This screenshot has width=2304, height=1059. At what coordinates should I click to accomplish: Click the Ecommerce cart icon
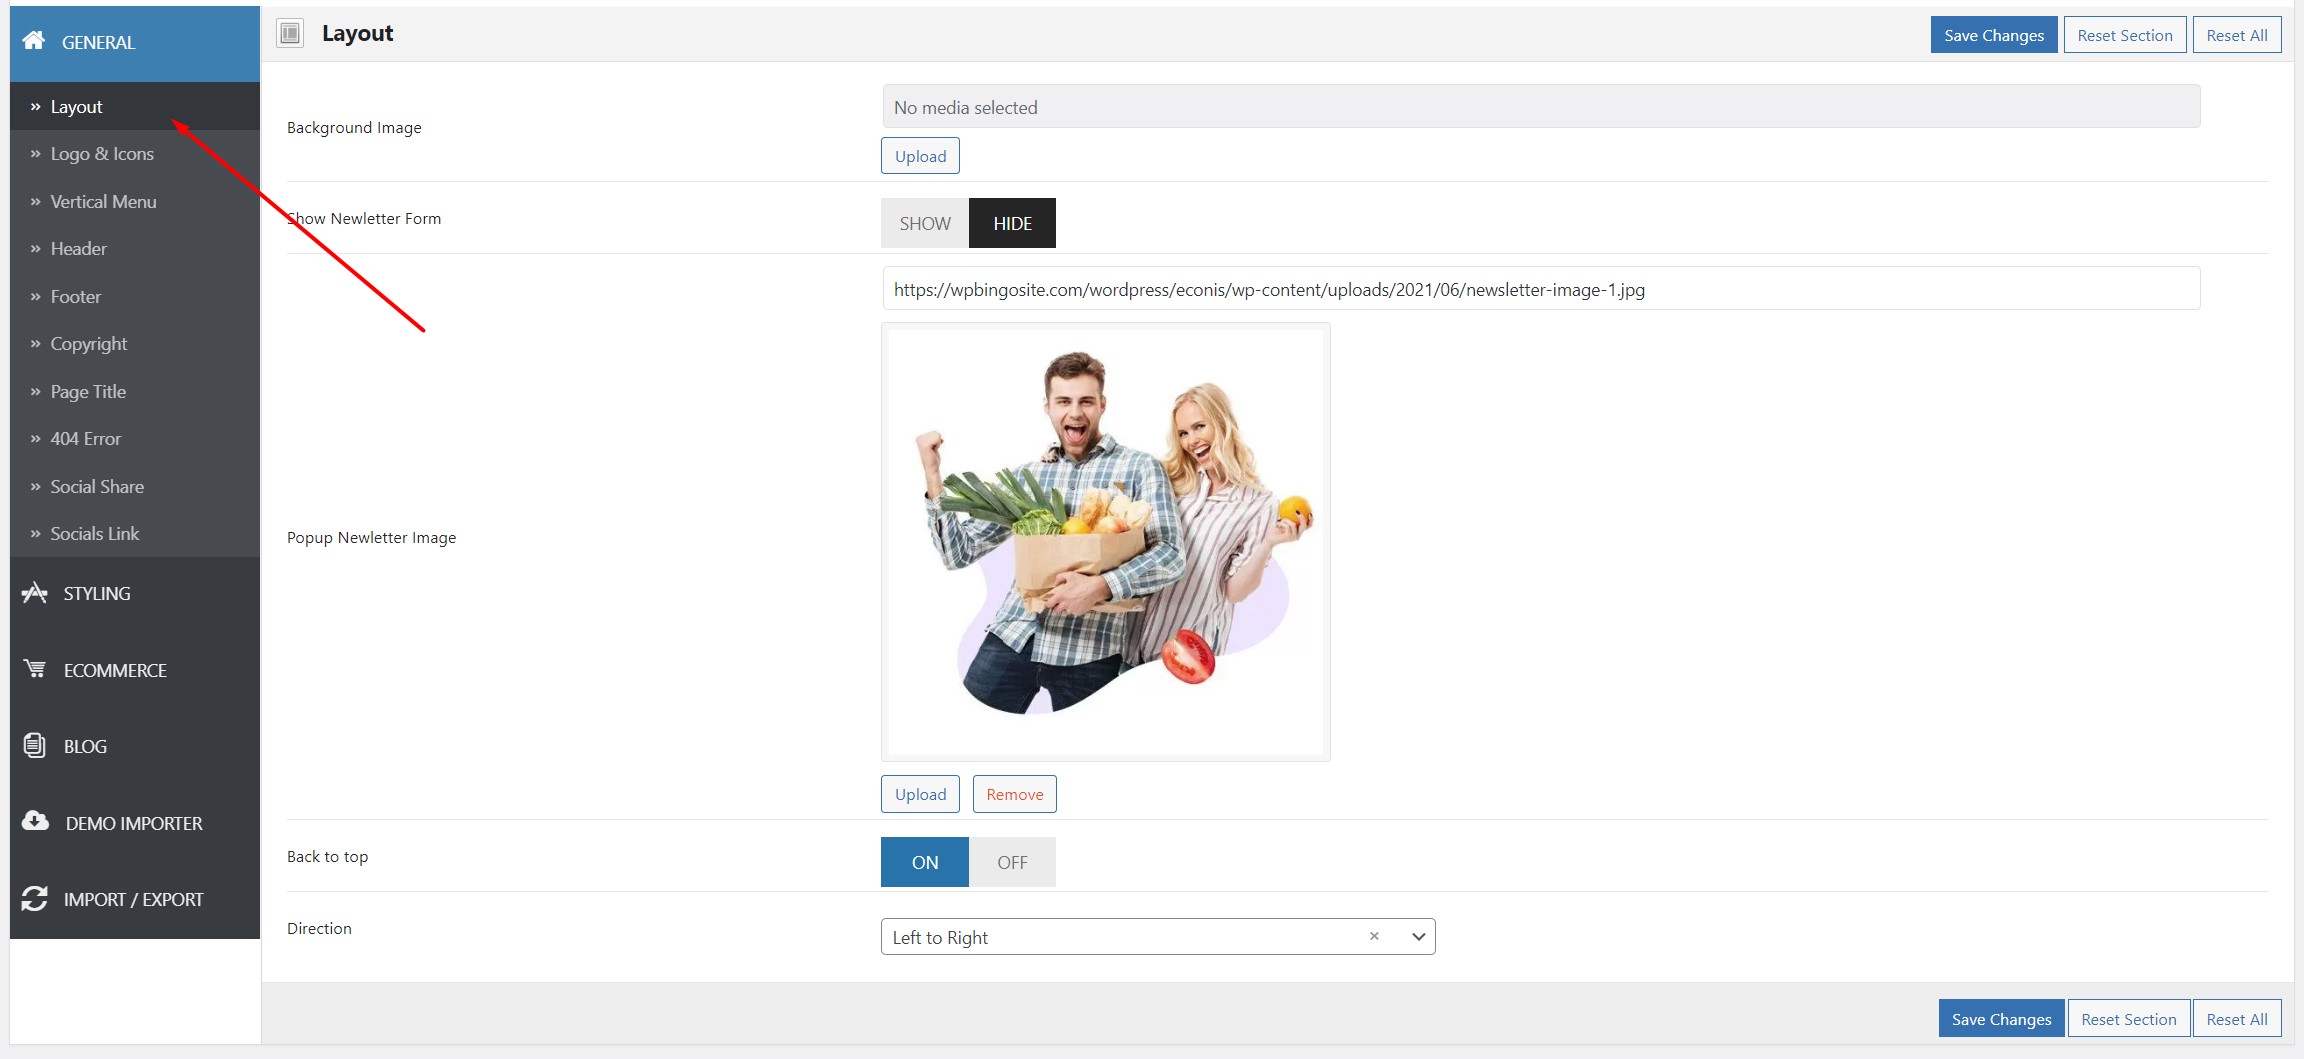coord(35,669)
